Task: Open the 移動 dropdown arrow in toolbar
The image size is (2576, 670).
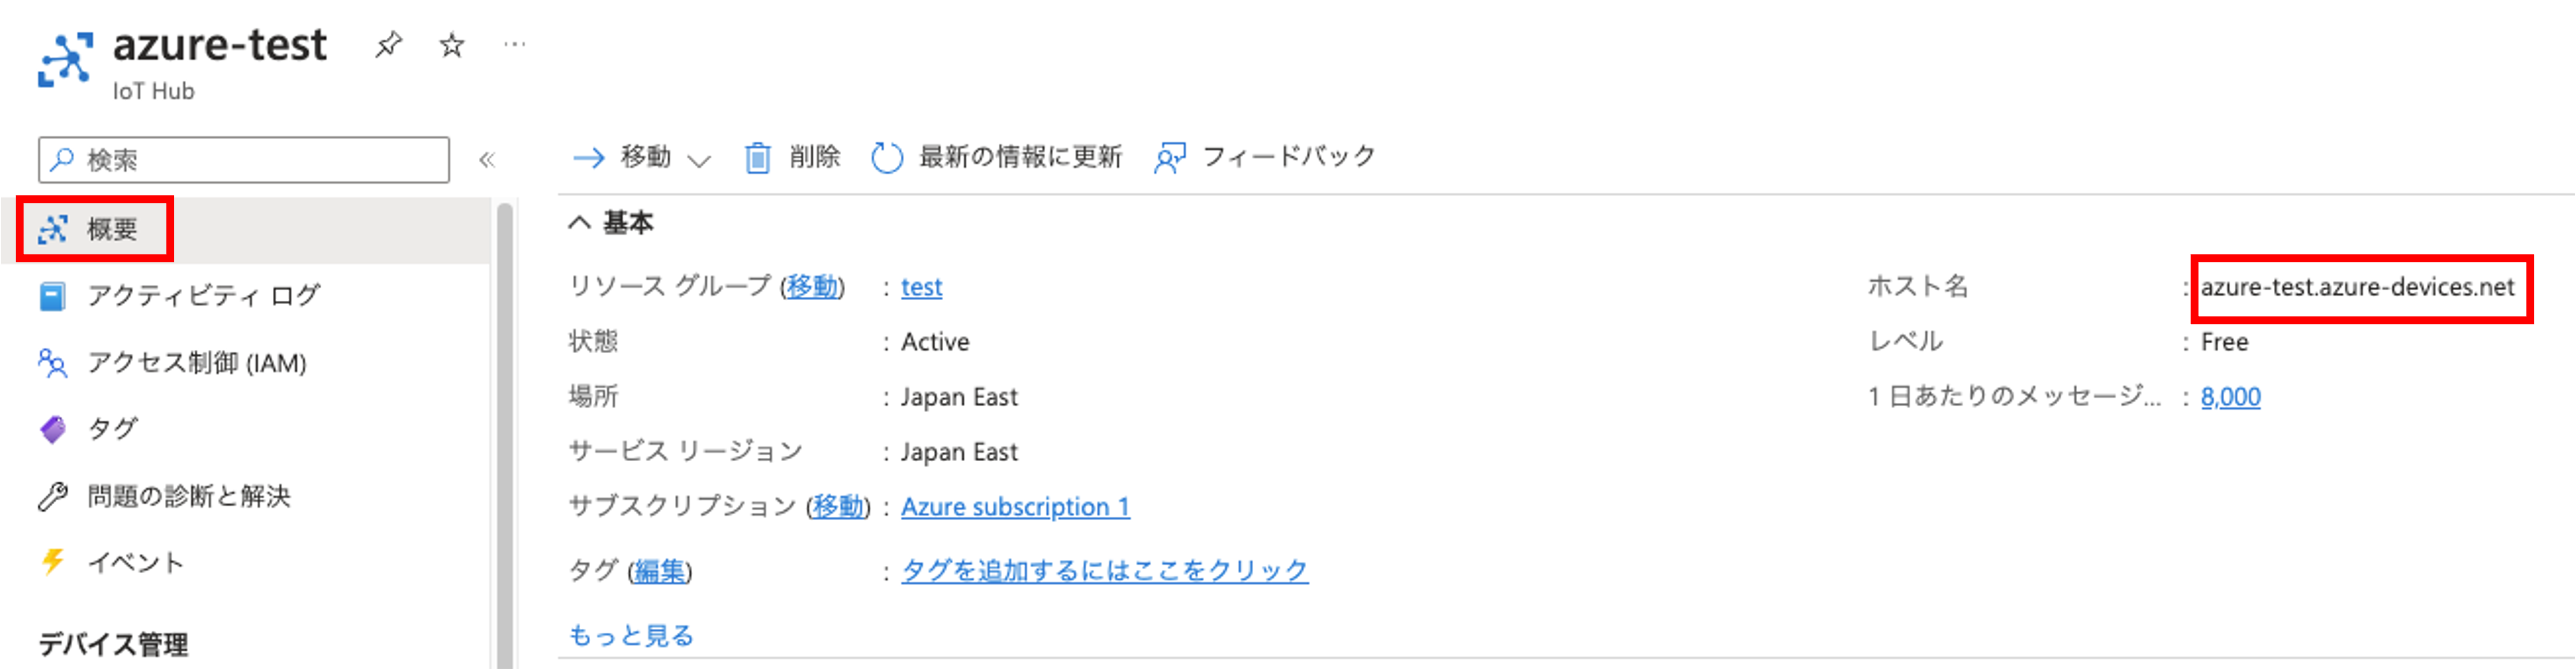Action: click(700, 160)
